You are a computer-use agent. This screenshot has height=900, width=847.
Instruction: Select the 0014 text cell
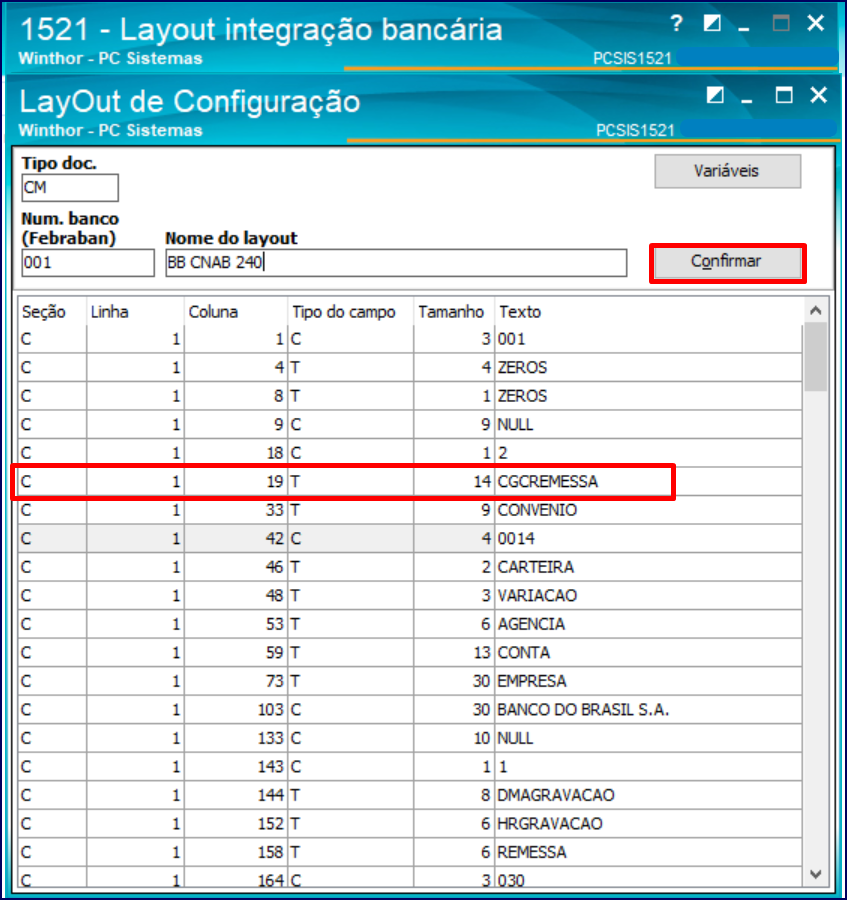coord(648,538)
